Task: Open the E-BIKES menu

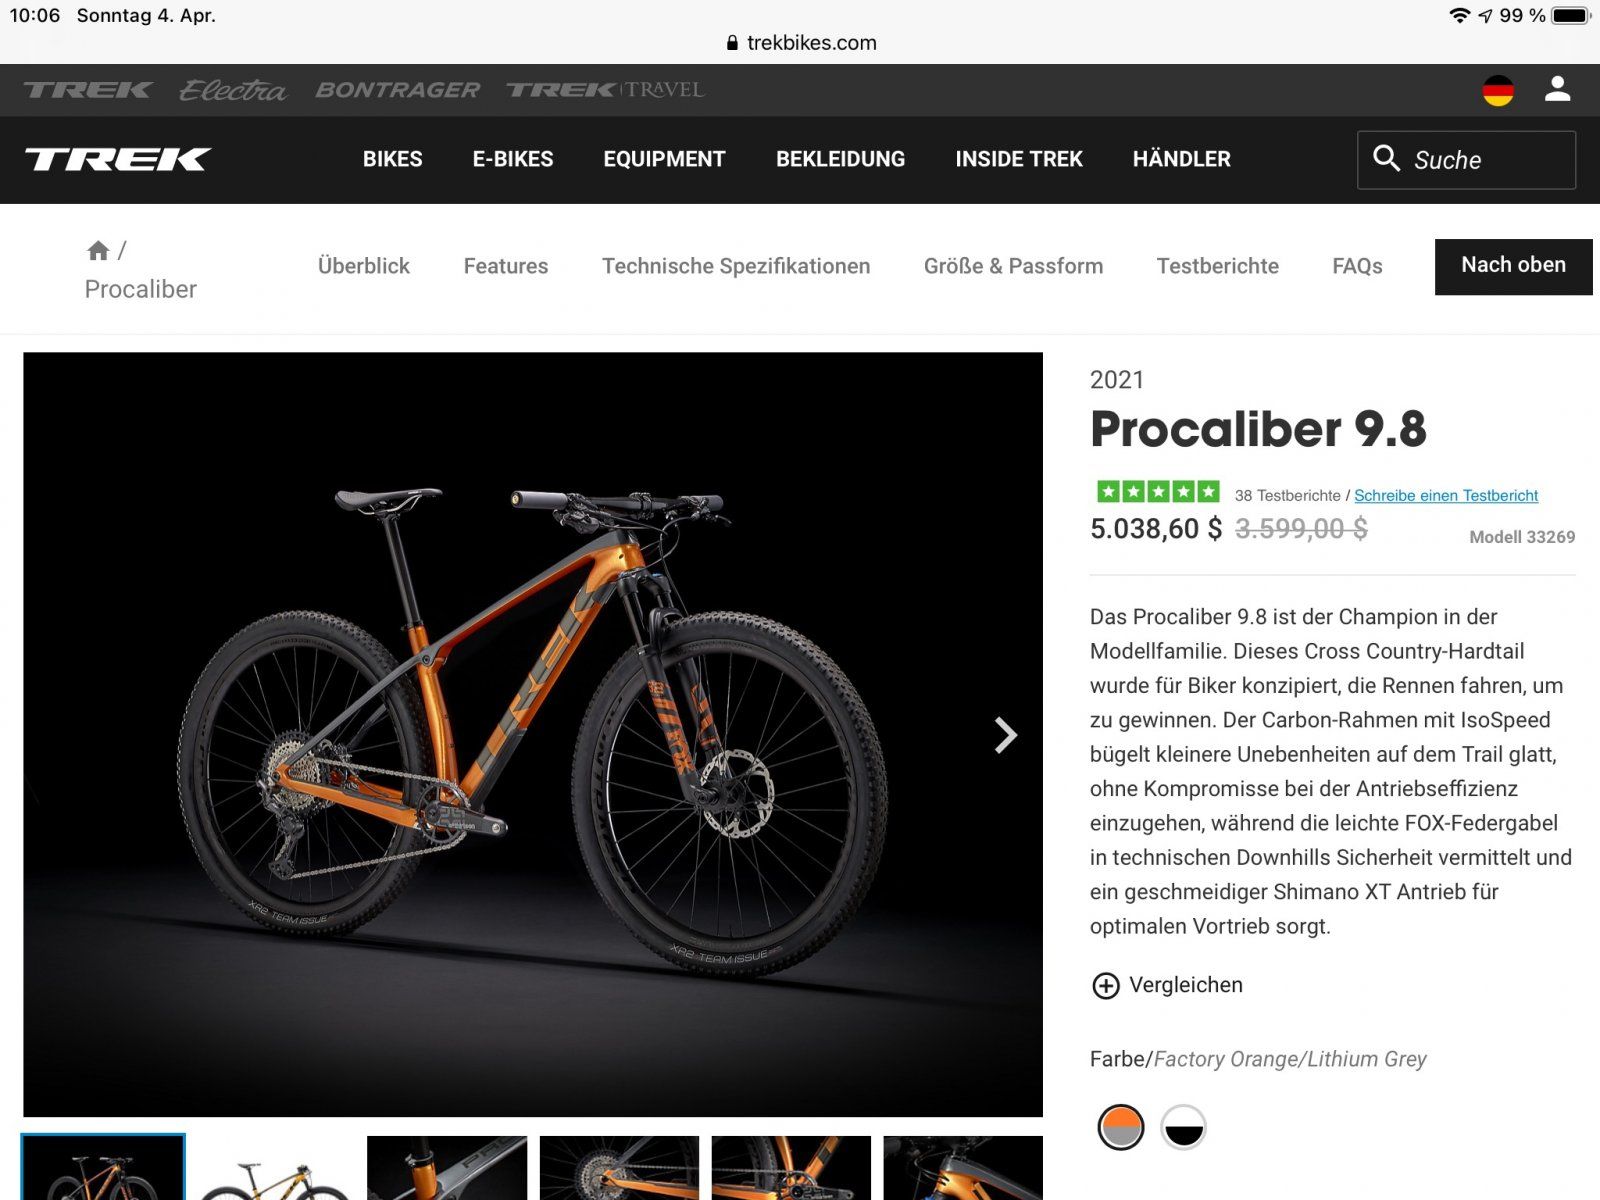Action: tap(513, 159)
